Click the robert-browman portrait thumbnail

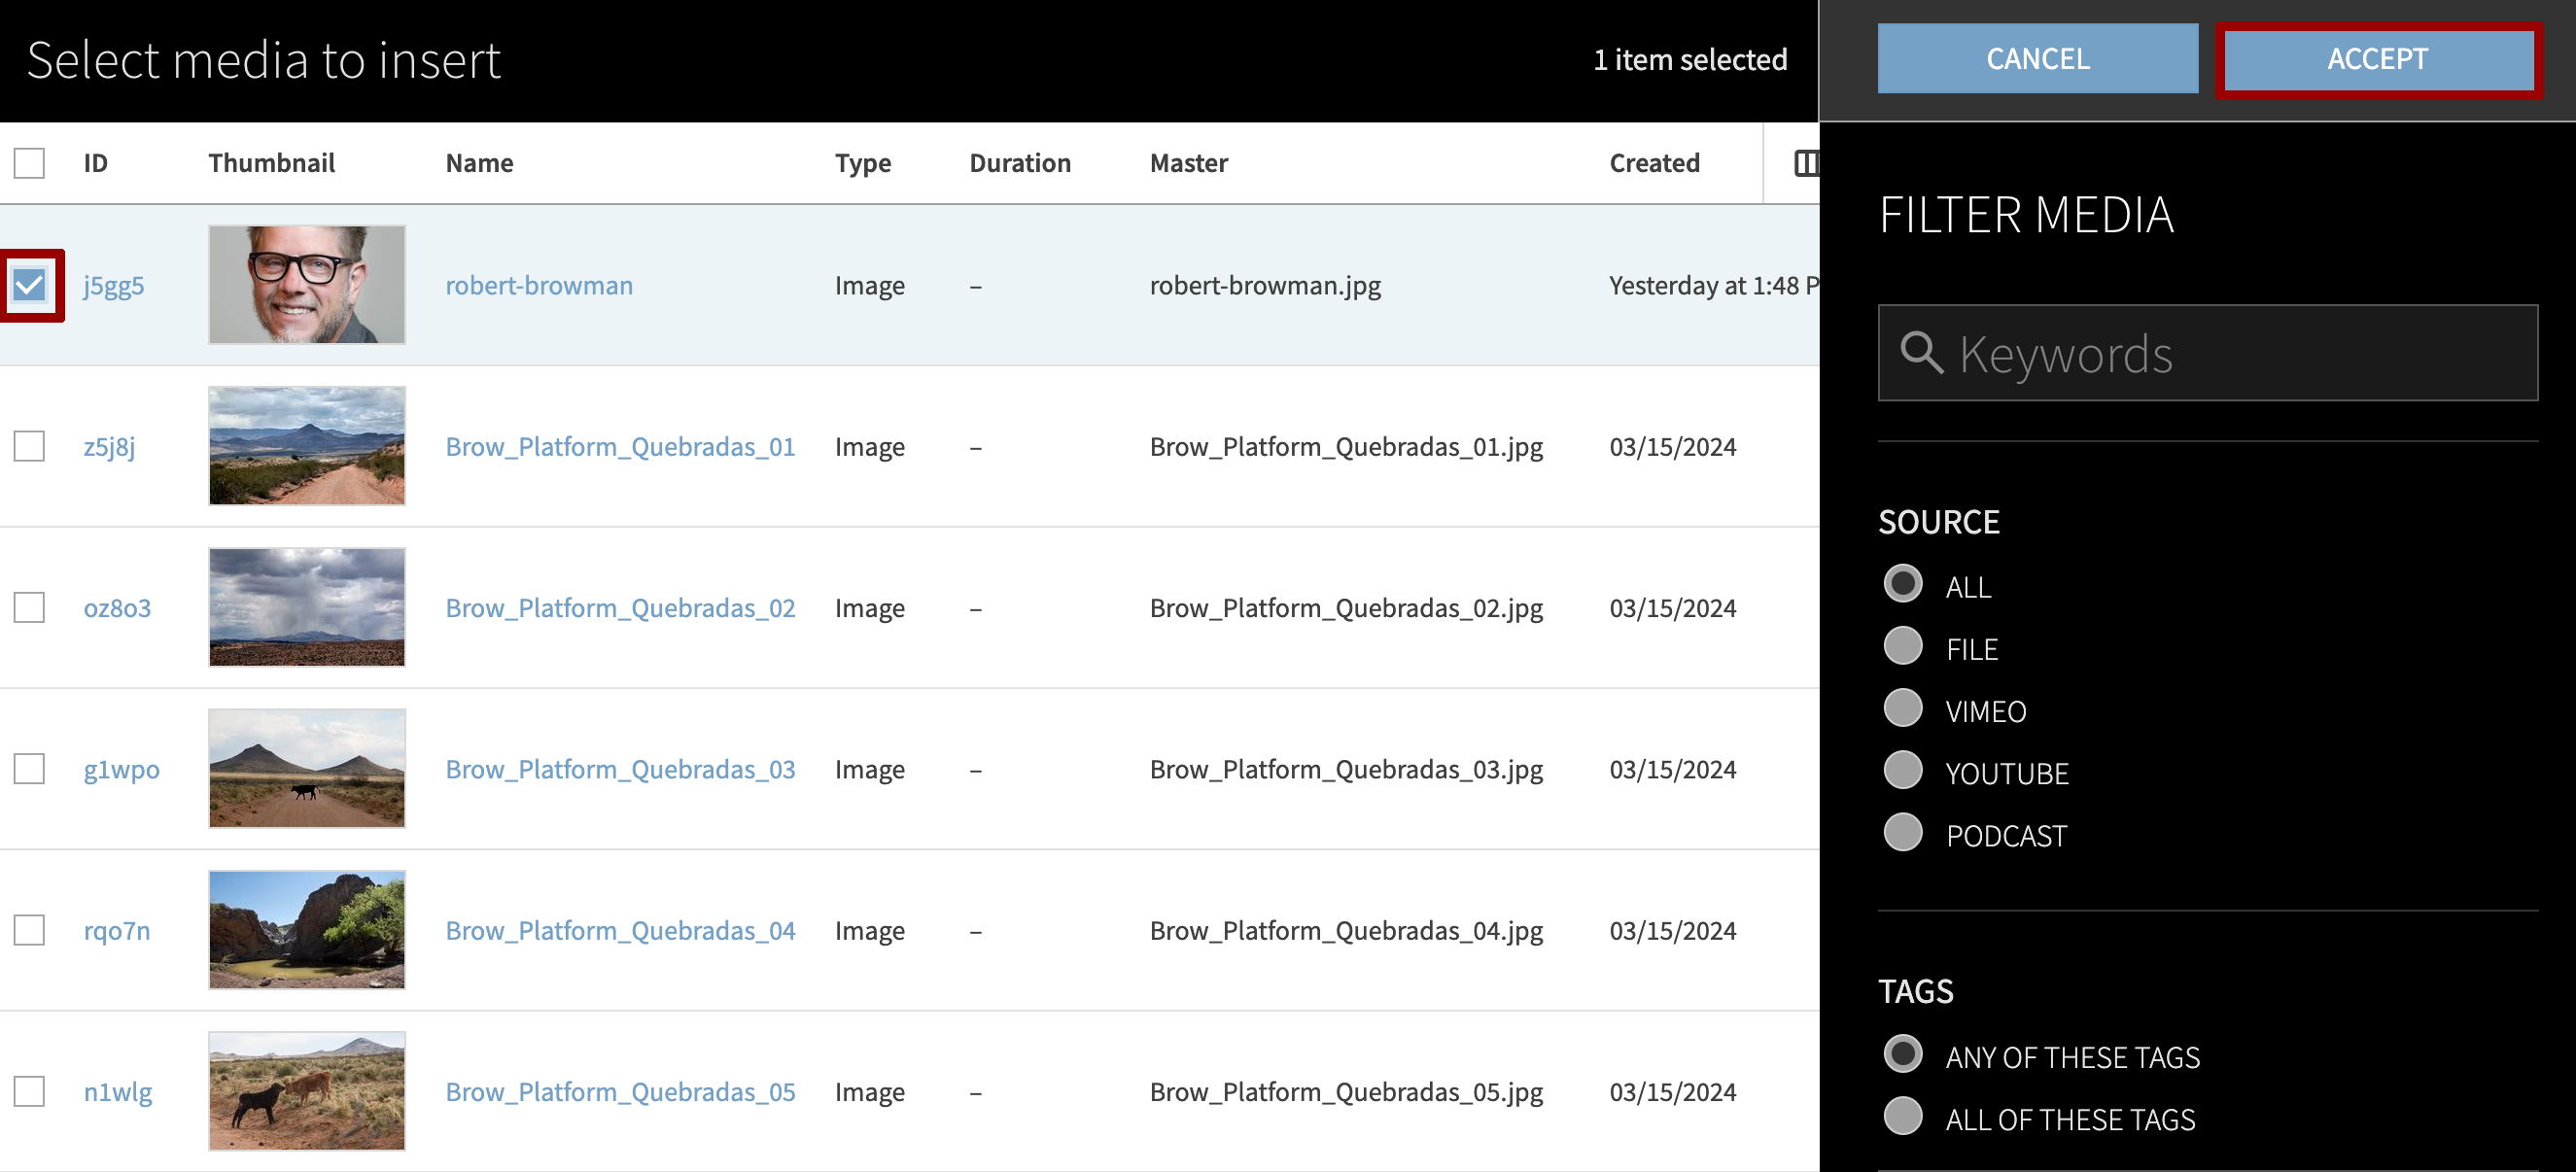tap(307, 285)
